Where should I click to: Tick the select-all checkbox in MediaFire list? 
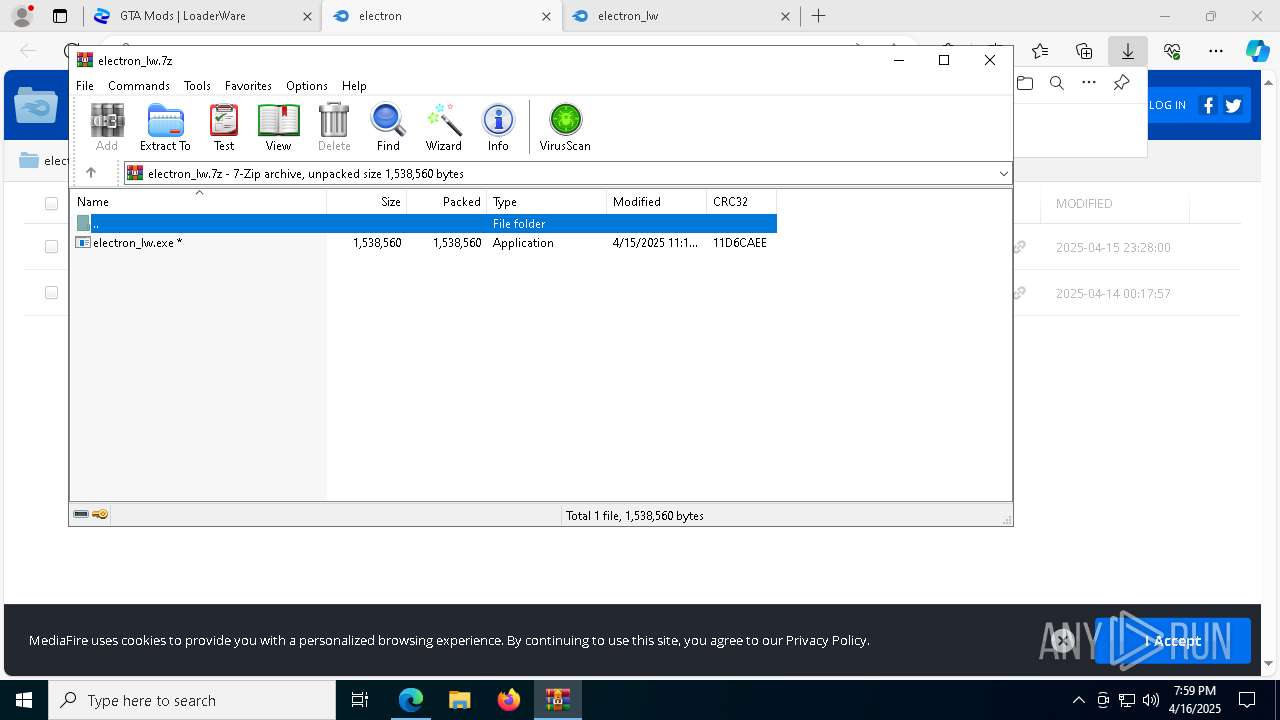[51, 203]
